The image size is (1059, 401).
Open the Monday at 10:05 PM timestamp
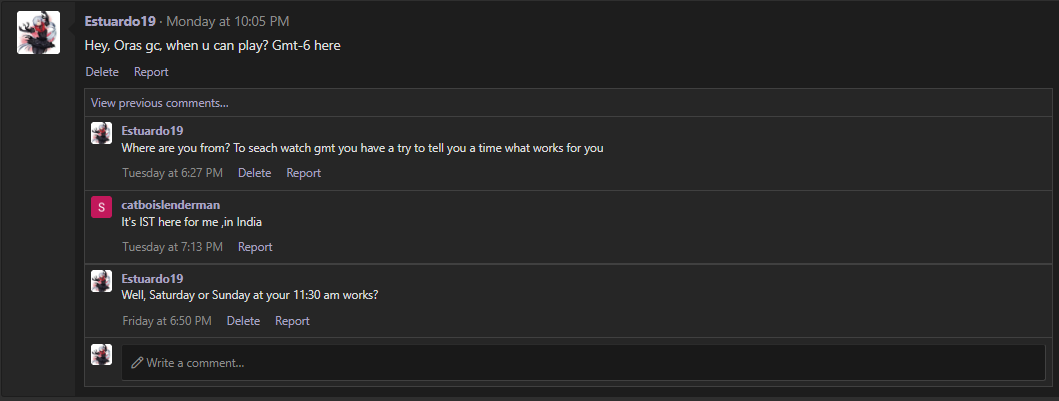[228, 22]
